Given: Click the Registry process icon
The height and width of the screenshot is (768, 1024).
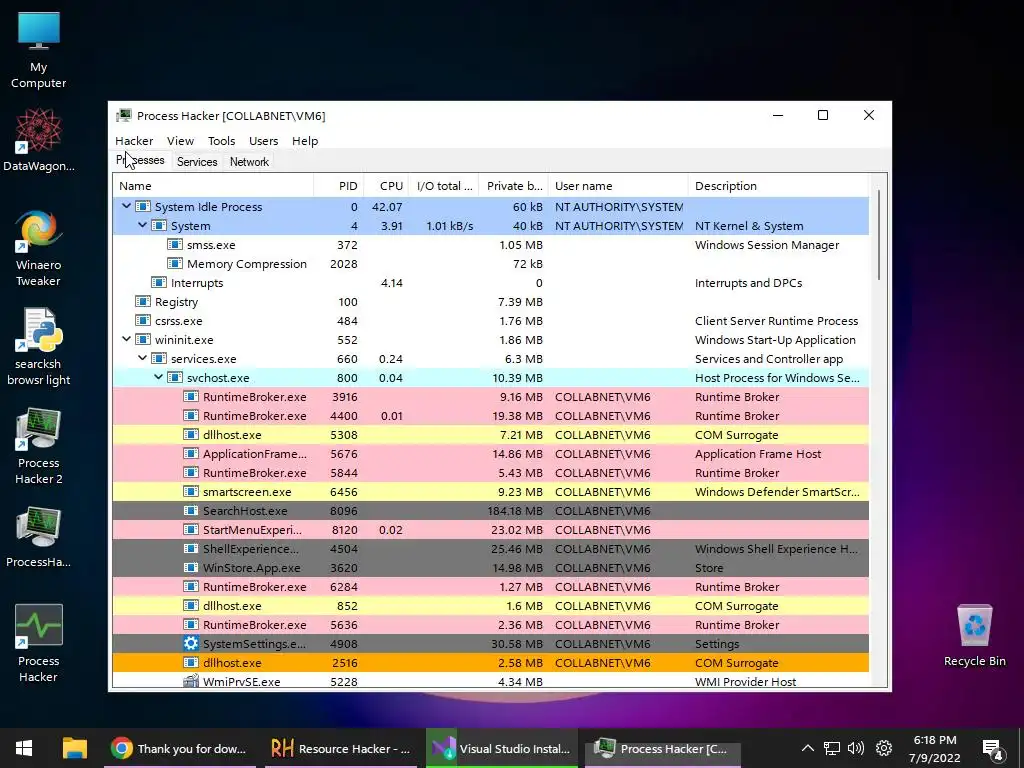Looking at the screenshot, I should [142, 302].
